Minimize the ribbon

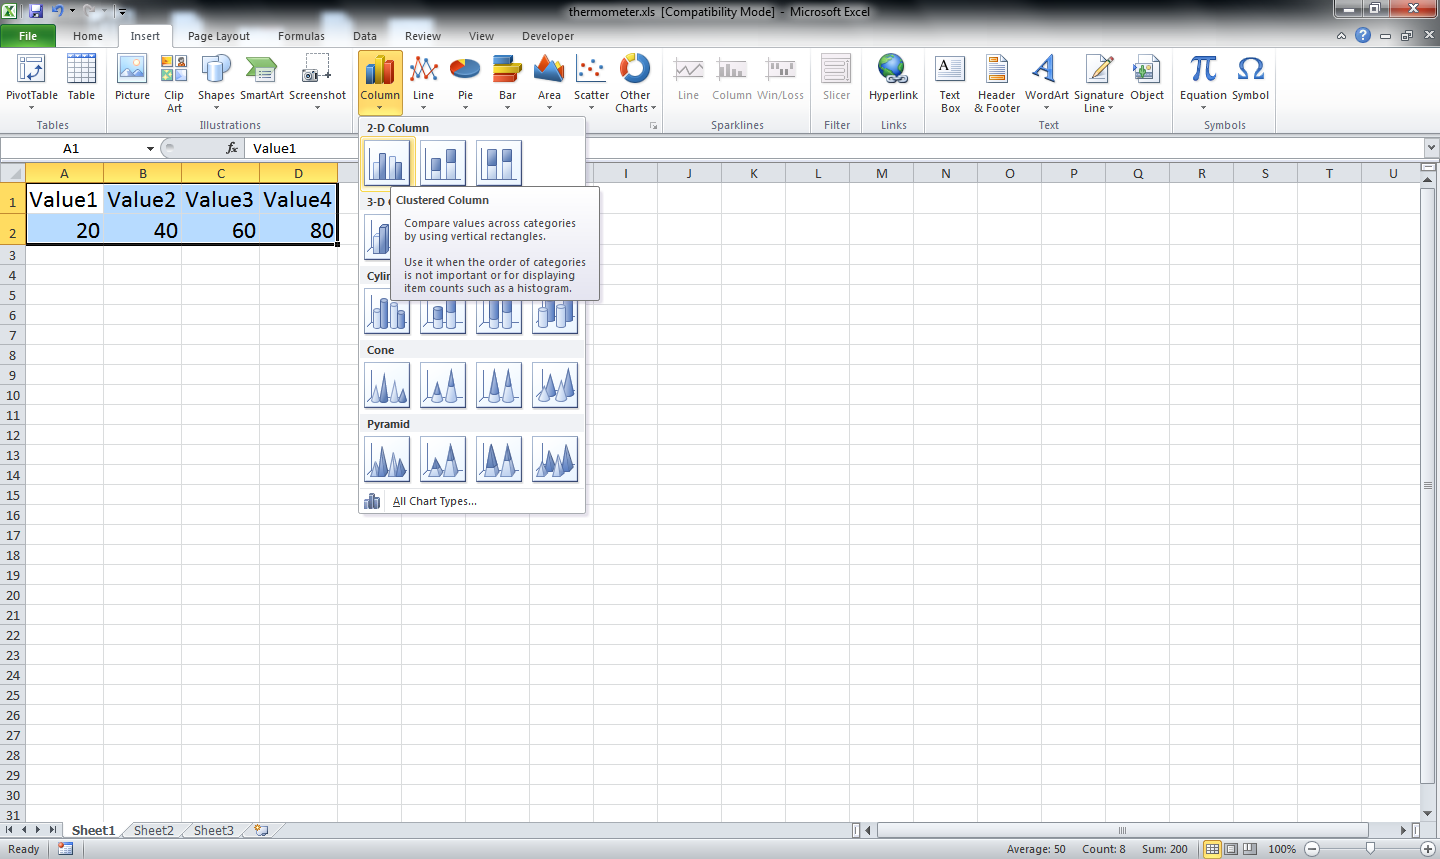coord(1342,35)
